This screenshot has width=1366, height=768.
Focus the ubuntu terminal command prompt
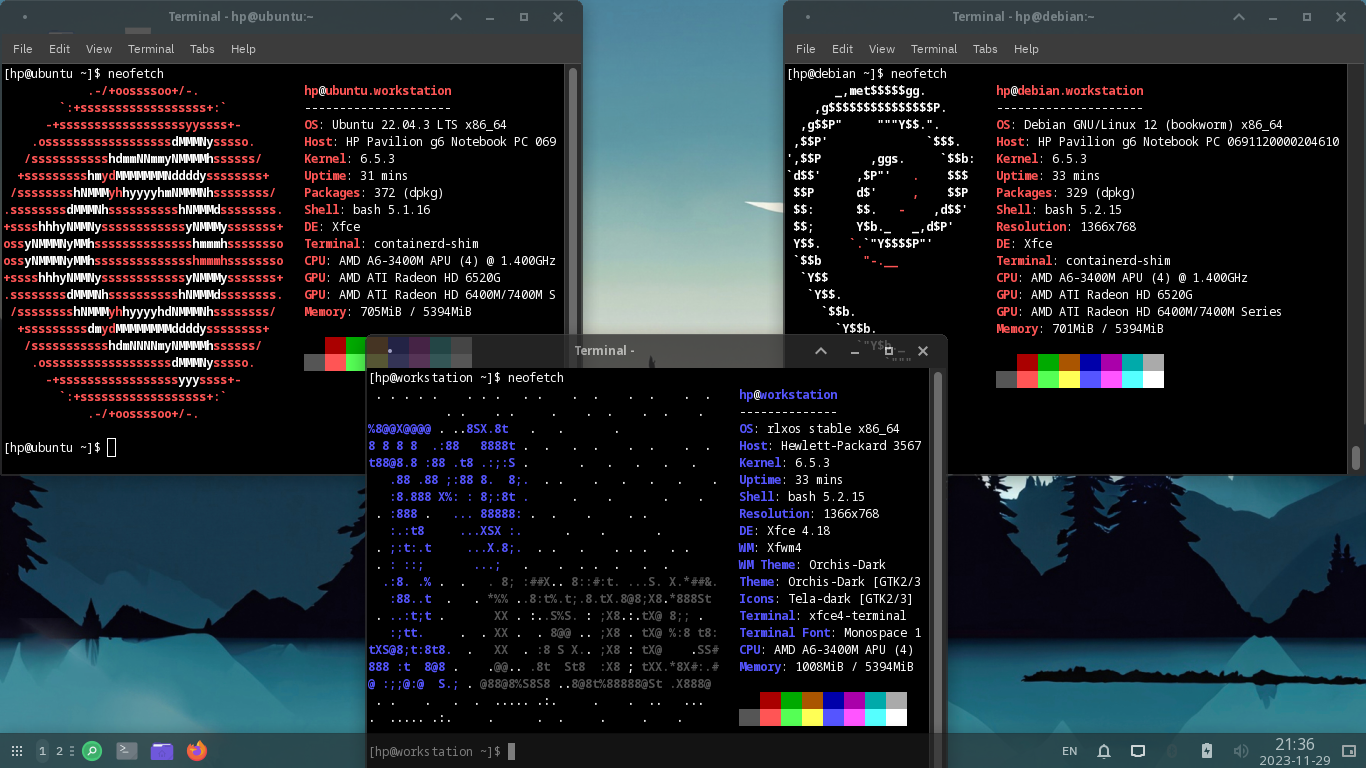click(60, 447)
